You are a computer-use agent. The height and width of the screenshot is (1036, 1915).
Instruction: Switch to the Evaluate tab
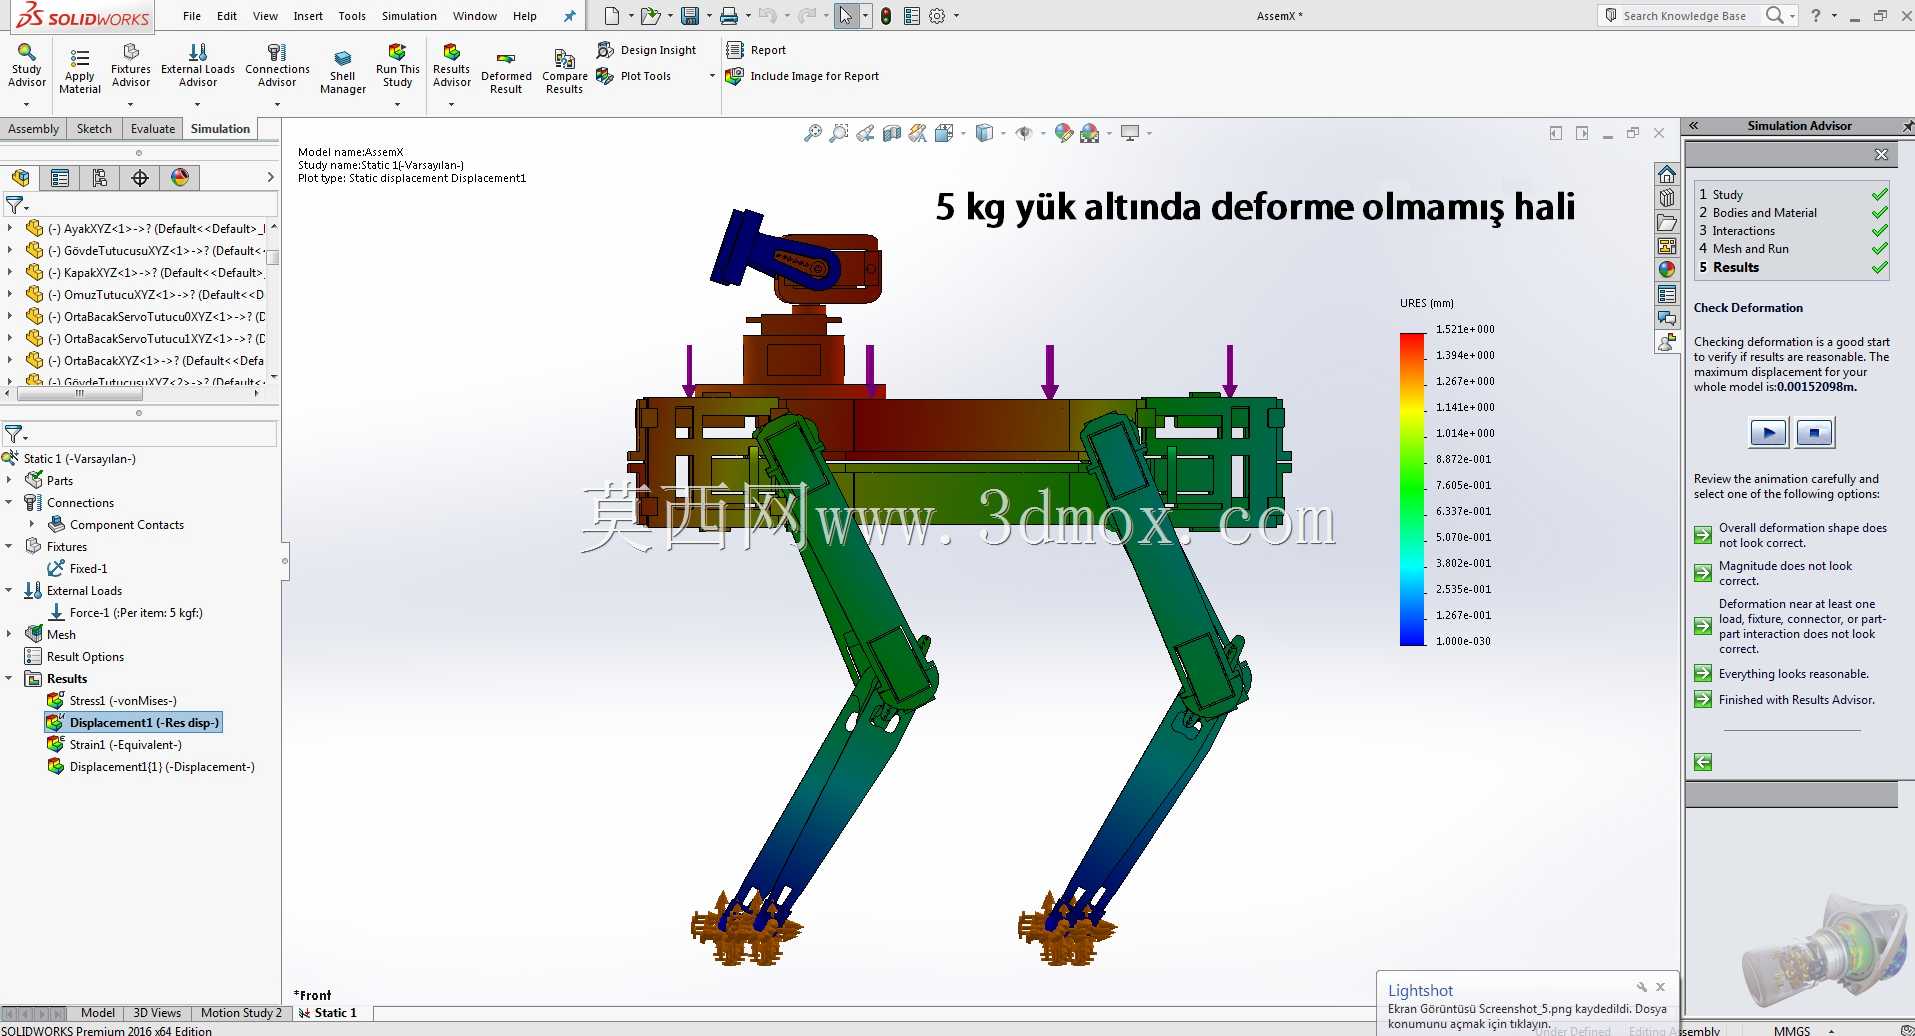tap(153, 129)
